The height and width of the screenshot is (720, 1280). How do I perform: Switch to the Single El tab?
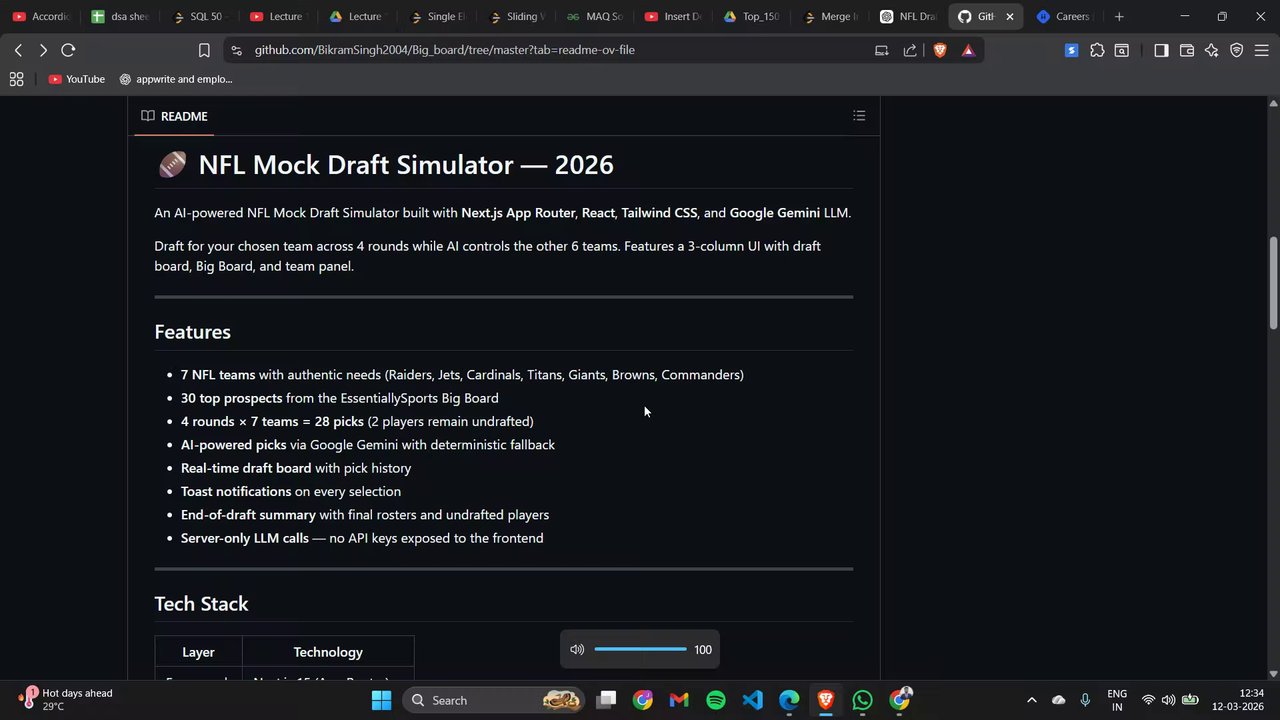436,16
